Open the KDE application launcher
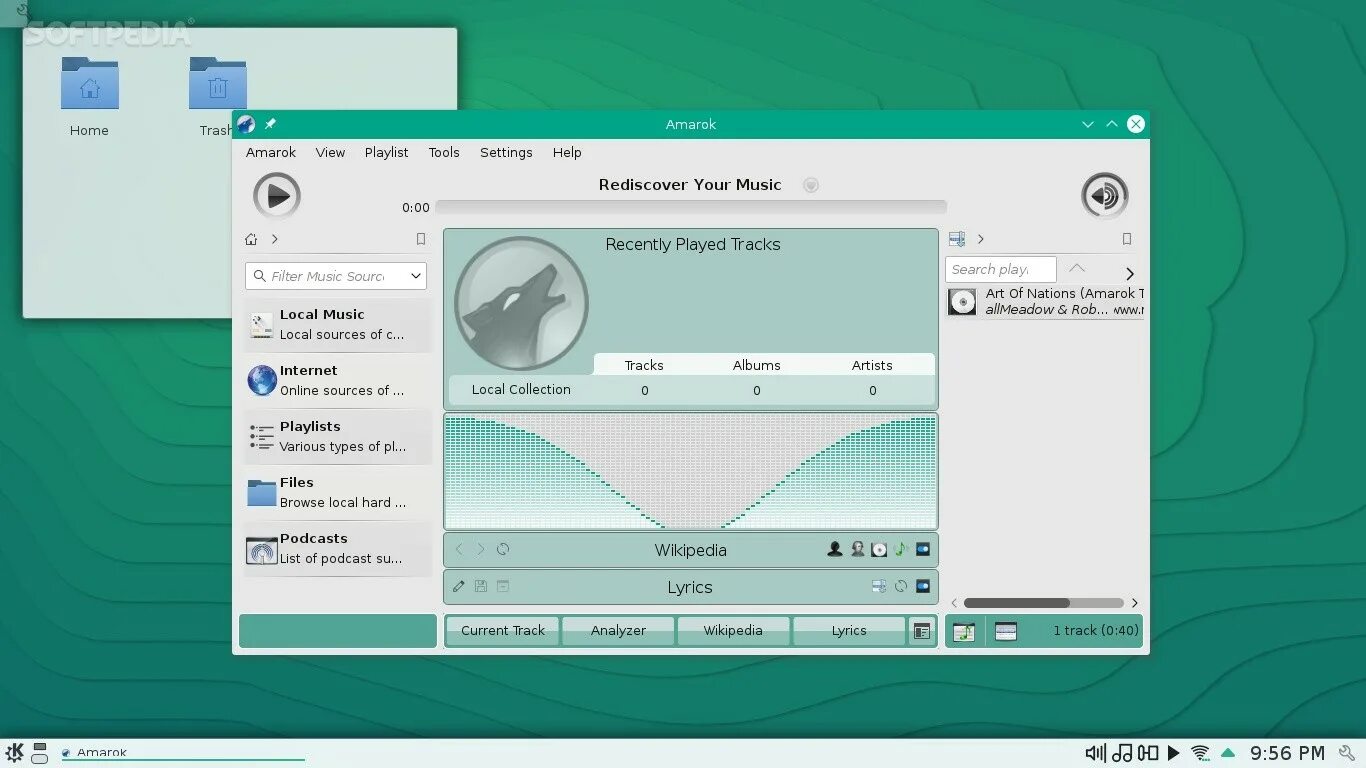Image resolution: width=1366 pixels, height=768 pixels. 14,752
